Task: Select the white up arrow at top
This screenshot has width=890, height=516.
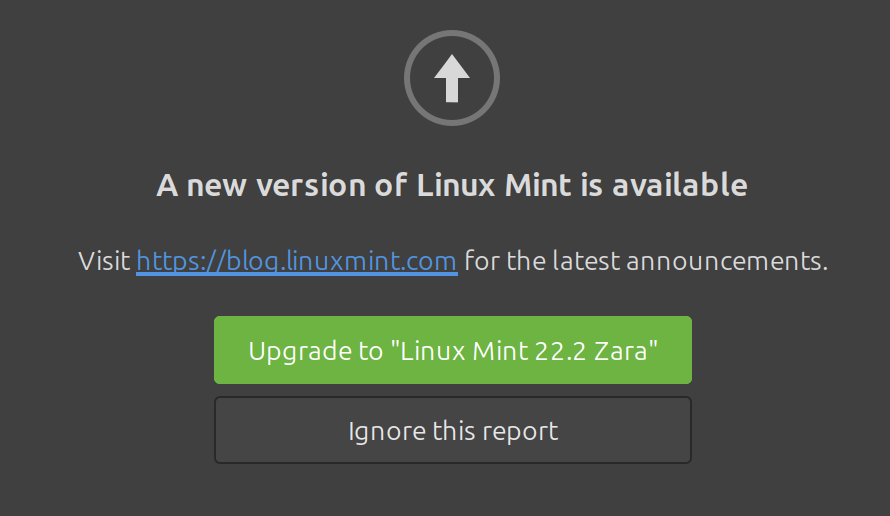Action: click(x=452, y=76)
